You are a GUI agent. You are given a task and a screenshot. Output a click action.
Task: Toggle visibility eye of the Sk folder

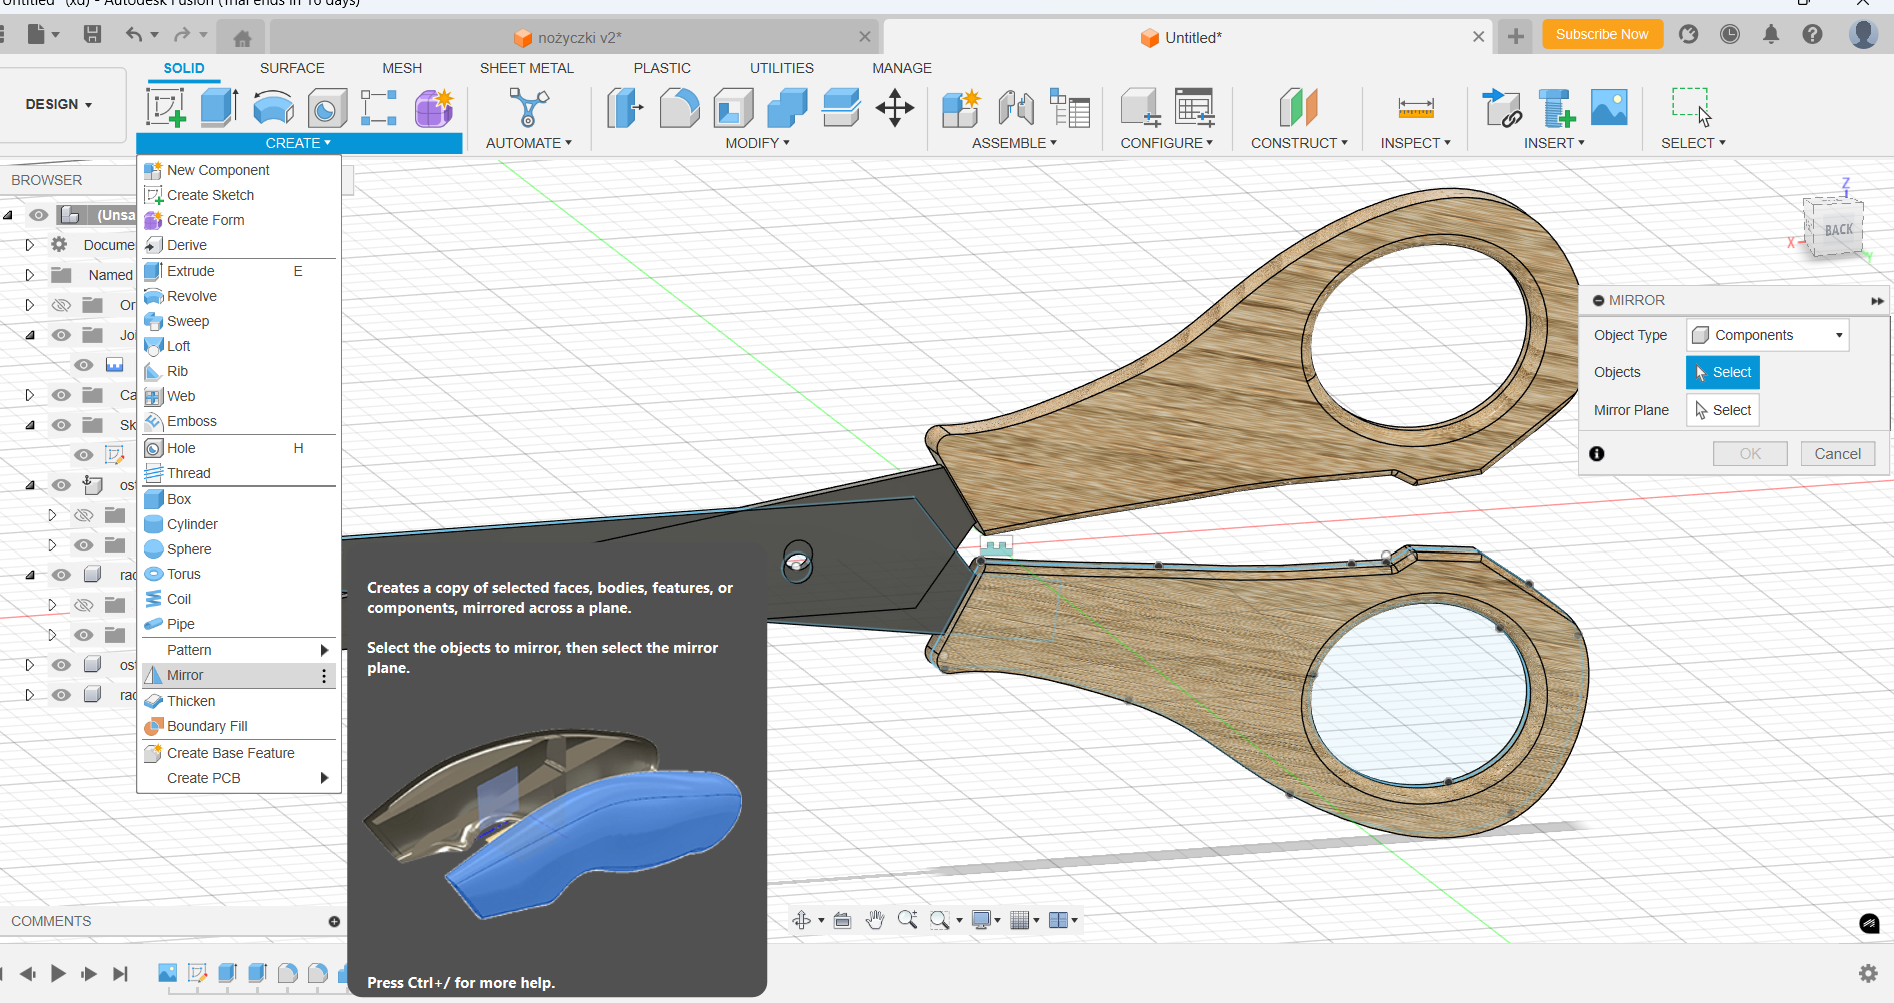(61, 425)
